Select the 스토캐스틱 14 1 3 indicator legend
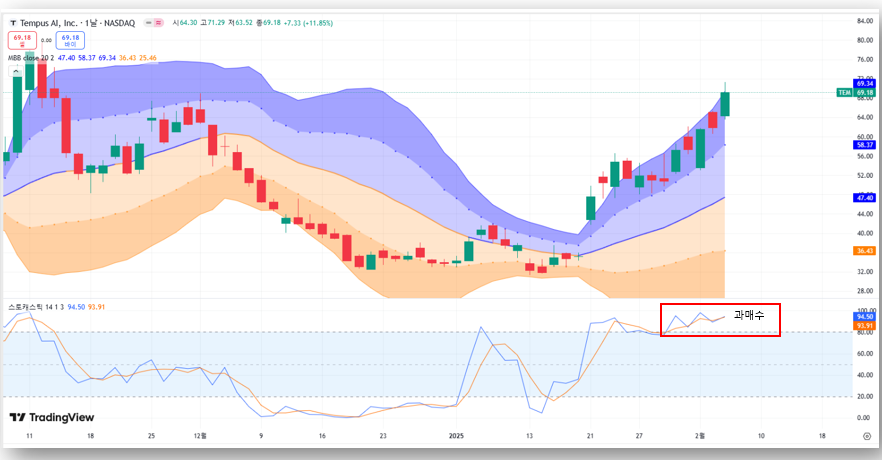Viewport: 882px width, 460px height. tap(36, 307)
